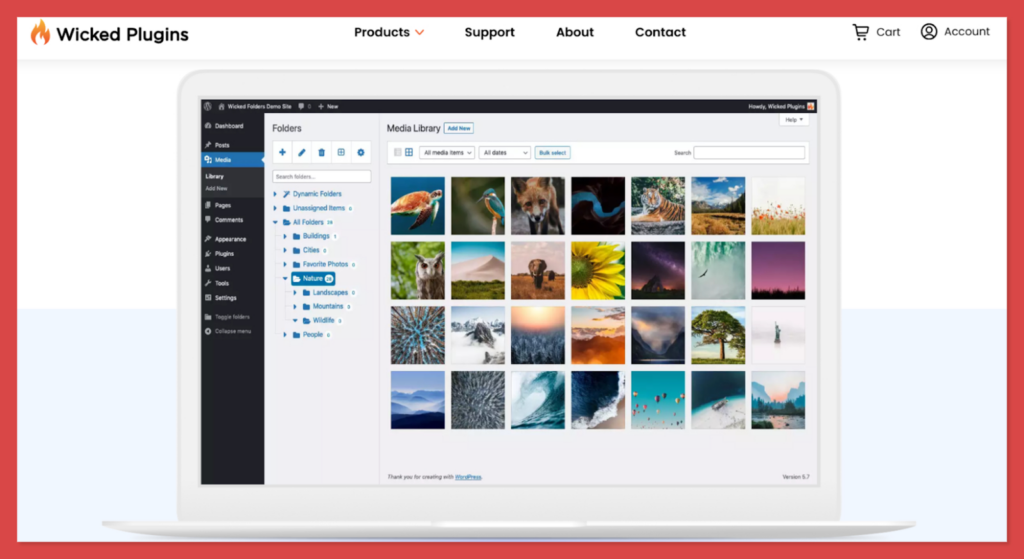Select the Wildlife folder
1024x559 pixels.
click(323, 320)
